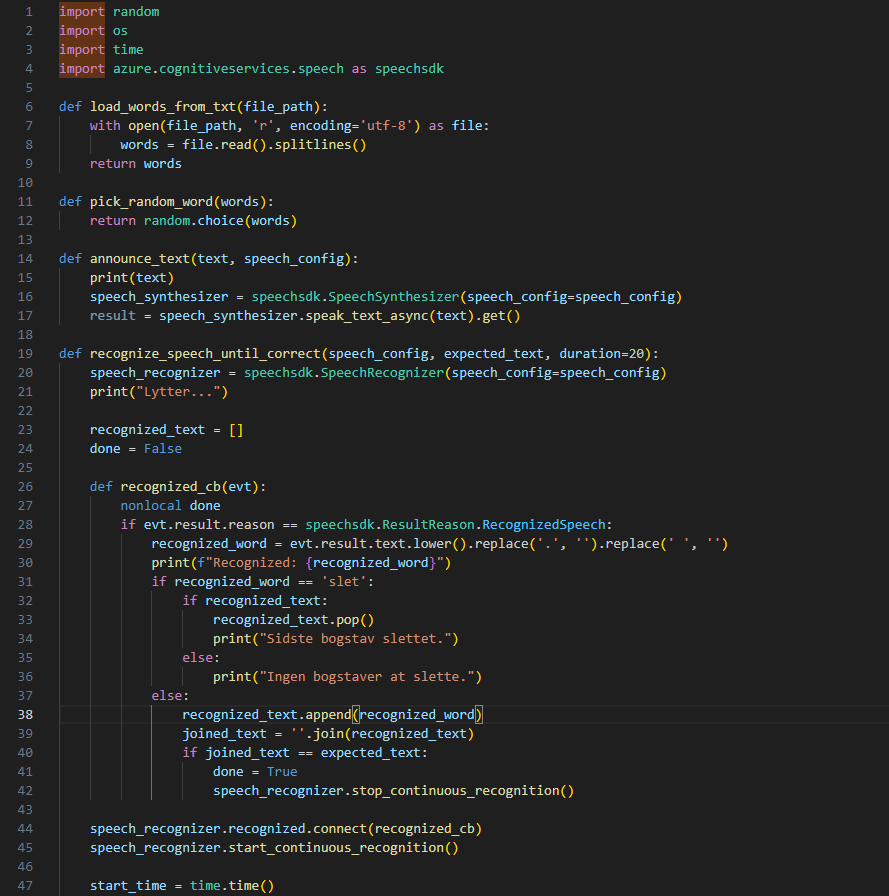
Task: Click line number 47 in the gutter
Action: [25, 885]
